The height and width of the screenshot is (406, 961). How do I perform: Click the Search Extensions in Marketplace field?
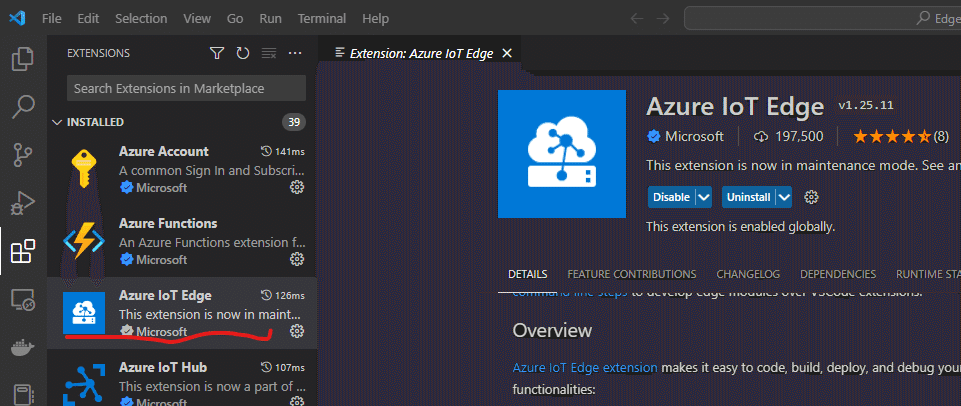(186, 88)
